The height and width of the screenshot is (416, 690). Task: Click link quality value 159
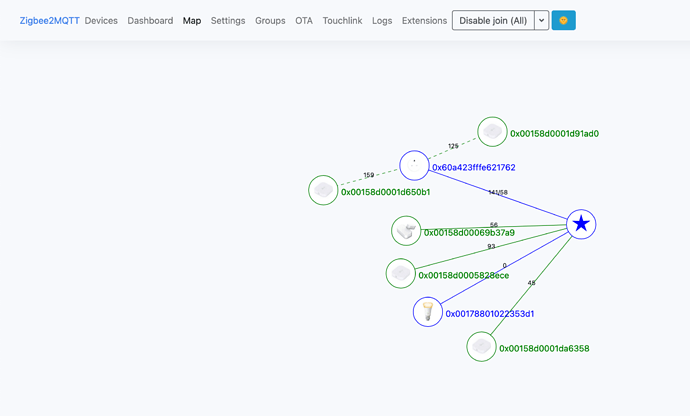[369, 175]
